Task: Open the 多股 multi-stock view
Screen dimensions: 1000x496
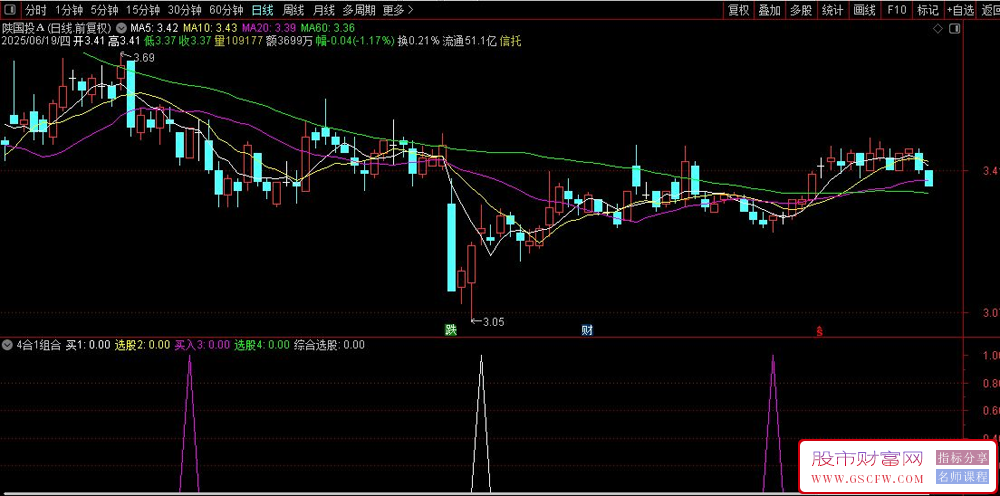Action: (x=801, y=10)
